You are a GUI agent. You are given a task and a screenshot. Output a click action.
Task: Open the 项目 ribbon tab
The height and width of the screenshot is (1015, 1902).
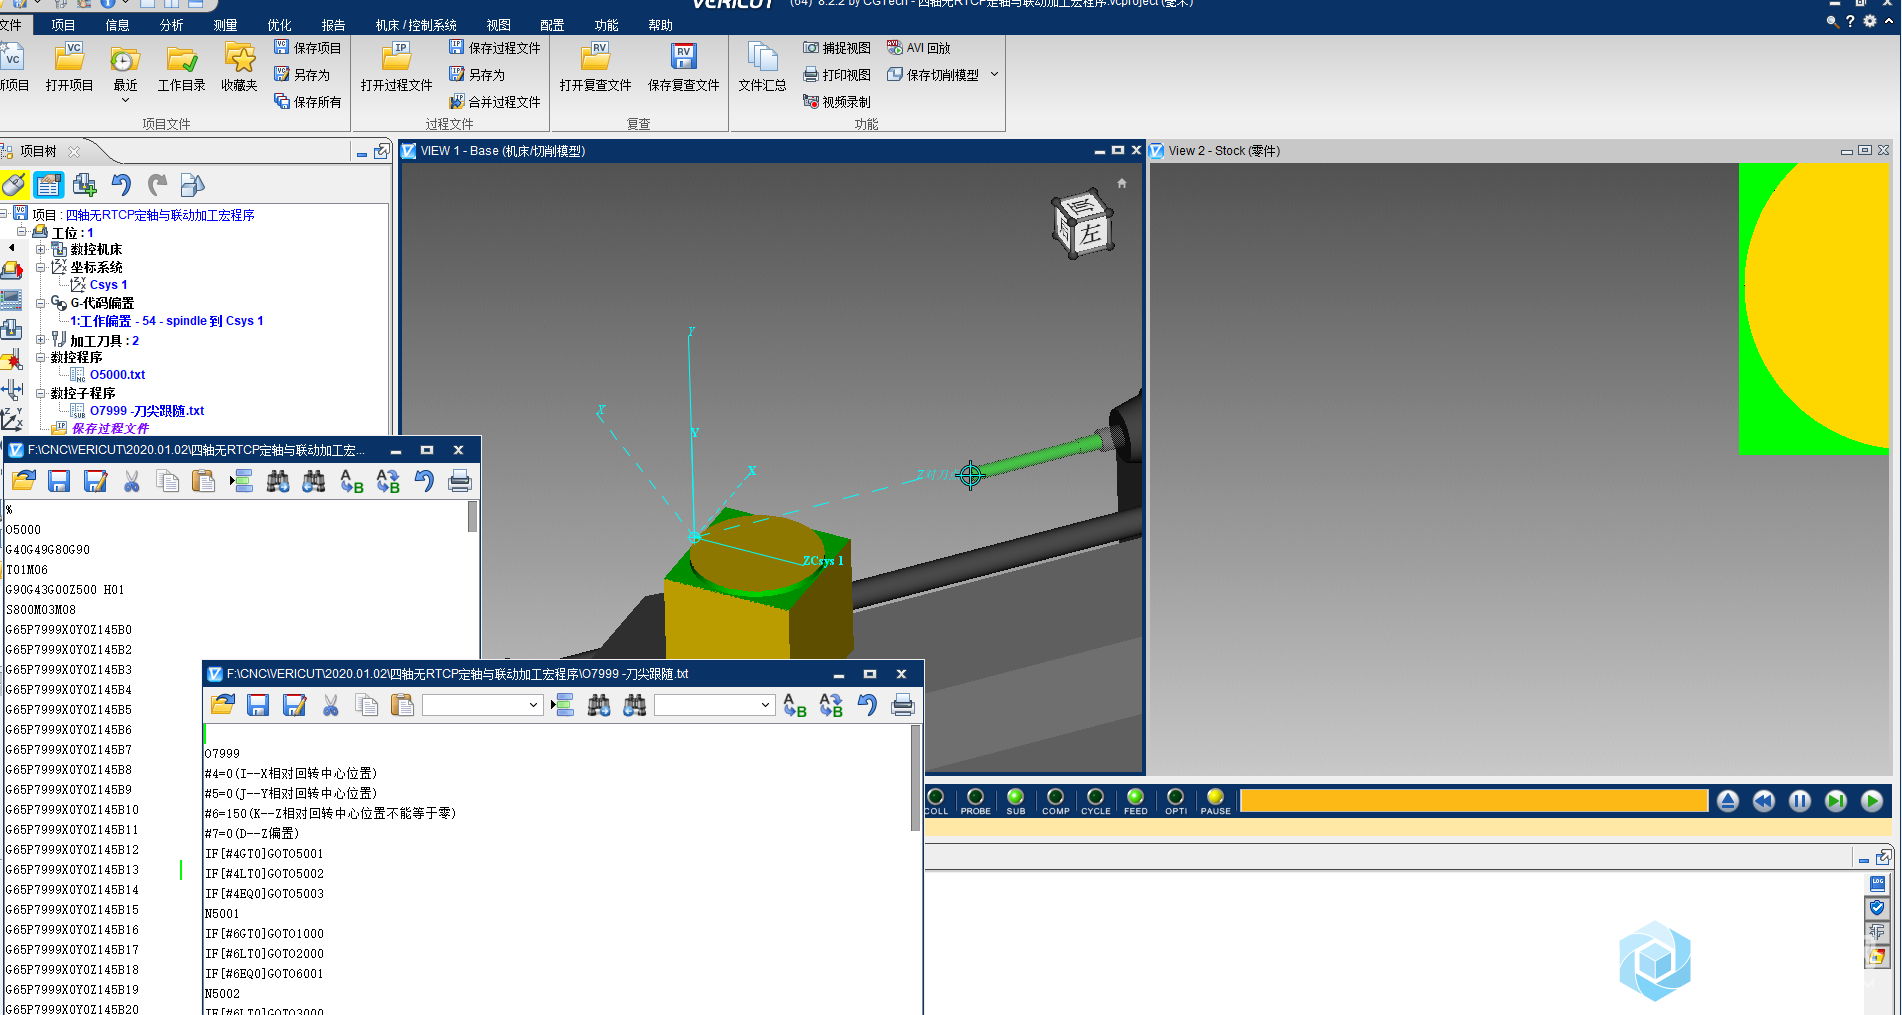point(63,25)
